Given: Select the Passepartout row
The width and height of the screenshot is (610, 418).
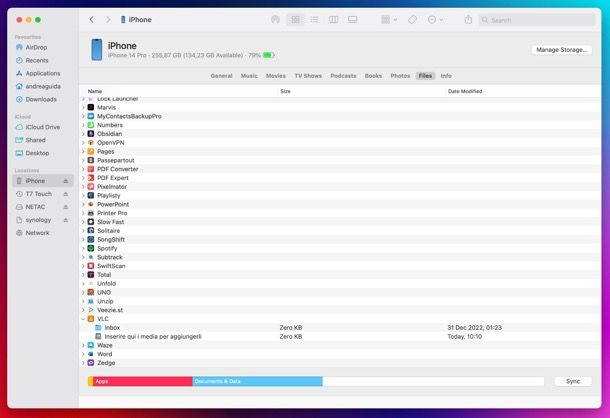Looking at the screenshot, I should pos(340,160).
